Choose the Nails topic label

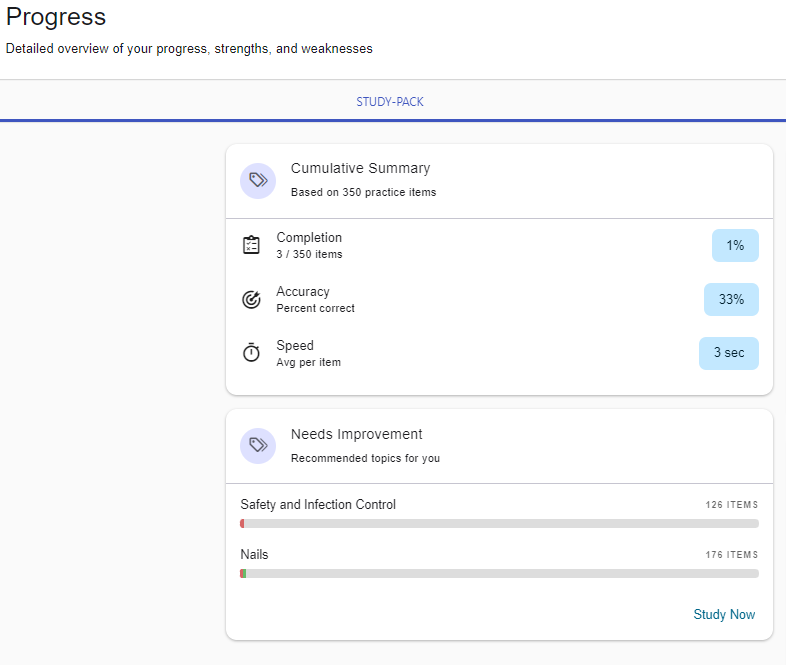pos(254,554)
